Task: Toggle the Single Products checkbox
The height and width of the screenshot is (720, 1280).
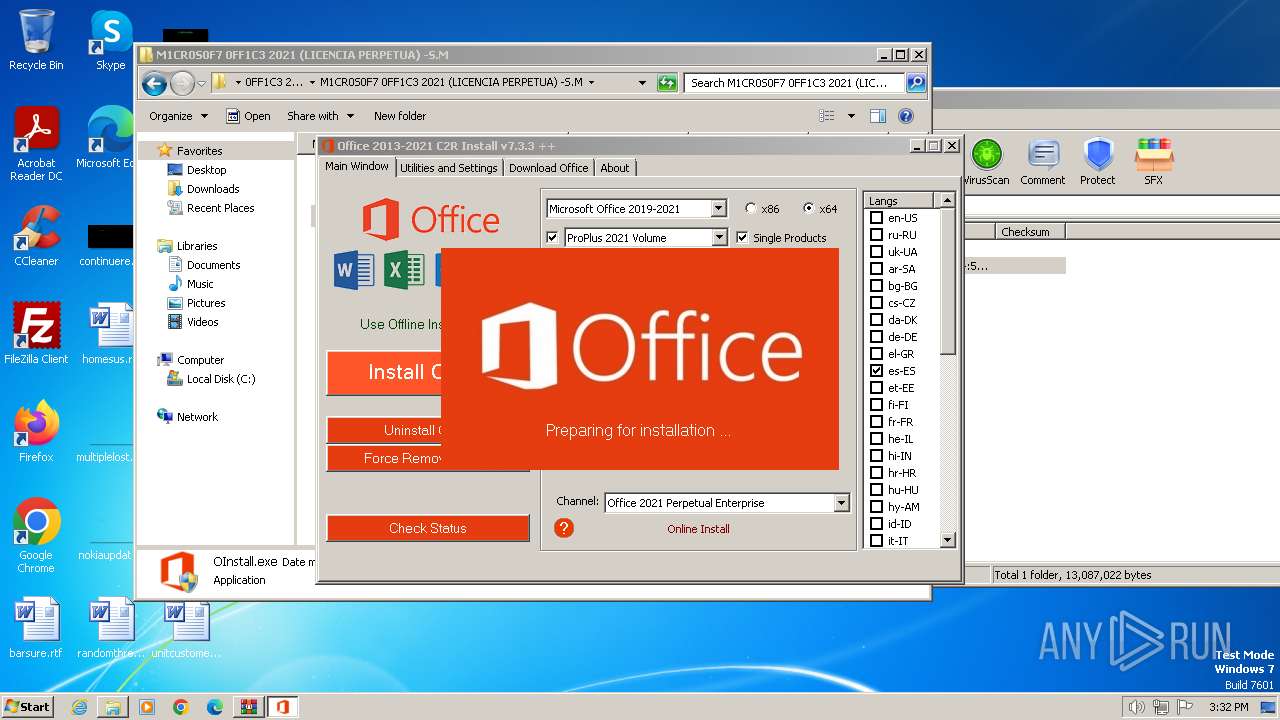Action: coord(742,238)
